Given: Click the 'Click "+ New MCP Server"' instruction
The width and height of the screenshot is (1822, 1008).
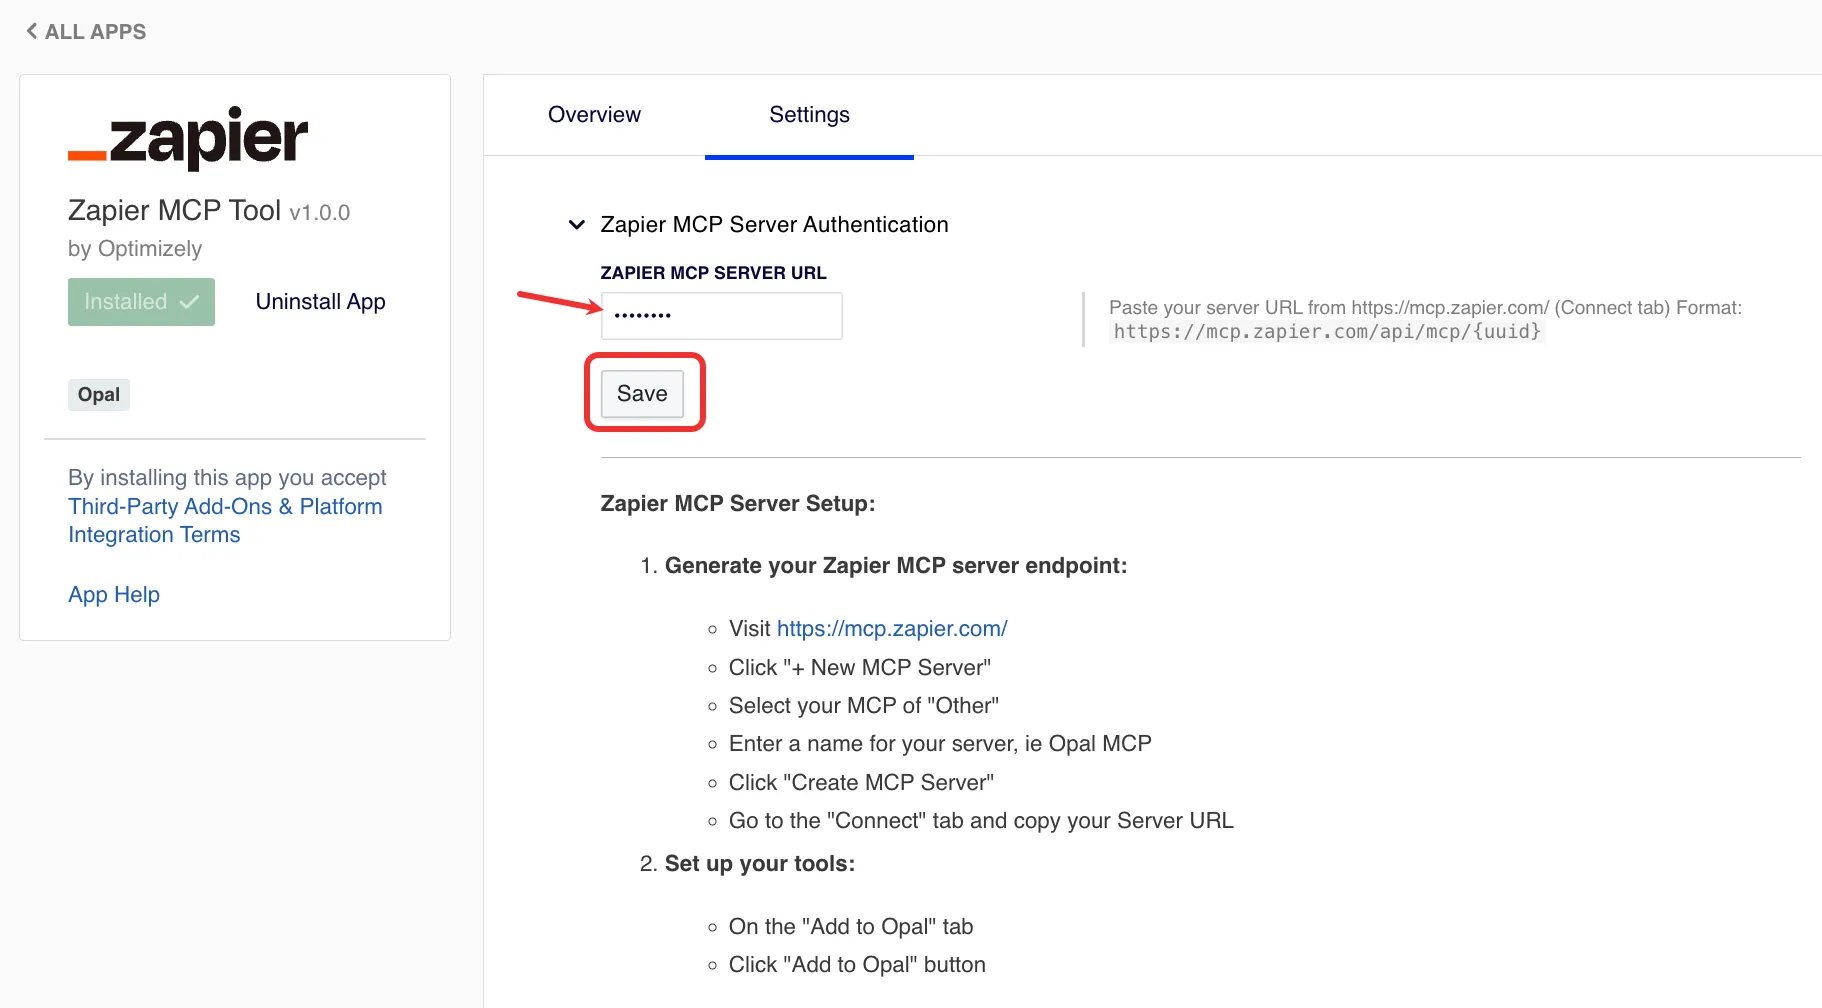Looking at the screenshot, I should [860, 668].
